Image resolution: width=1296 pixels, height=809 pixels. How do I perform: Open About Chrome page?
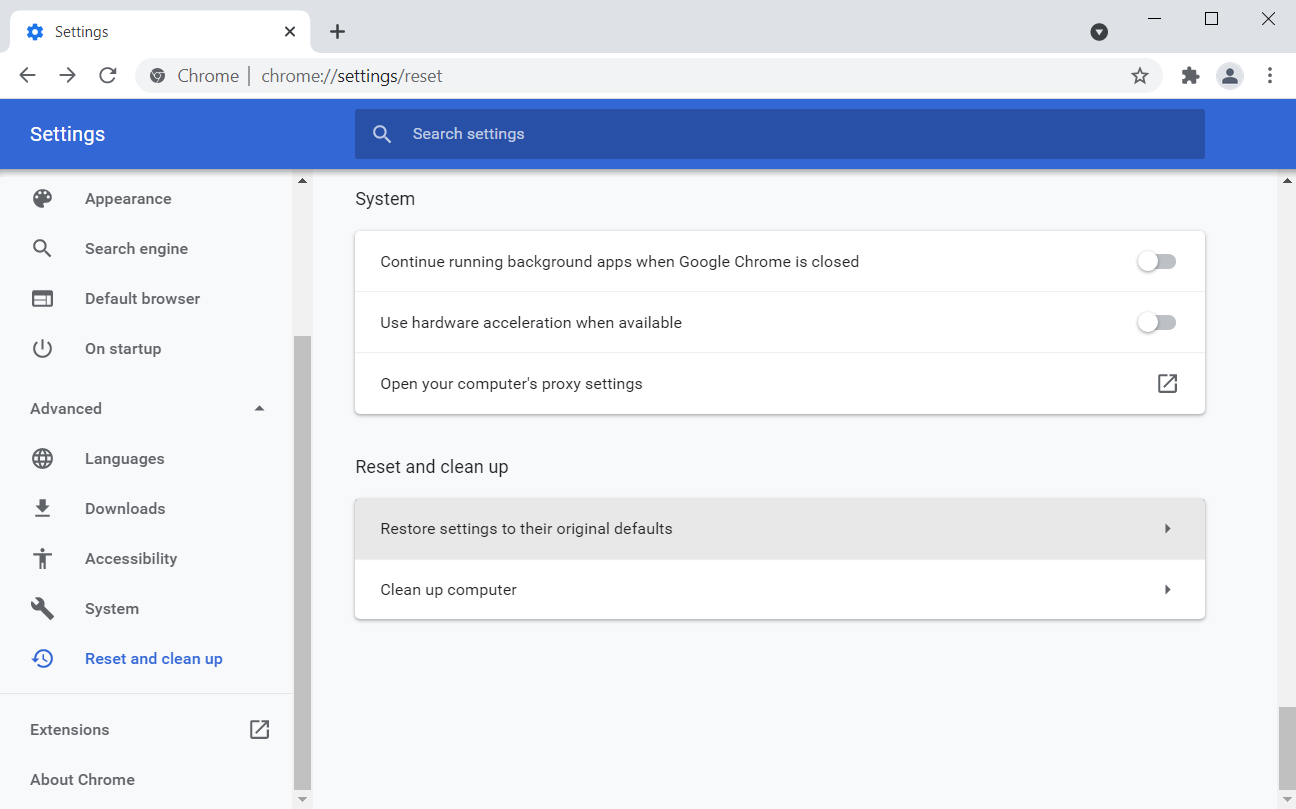tap(82, 780)
